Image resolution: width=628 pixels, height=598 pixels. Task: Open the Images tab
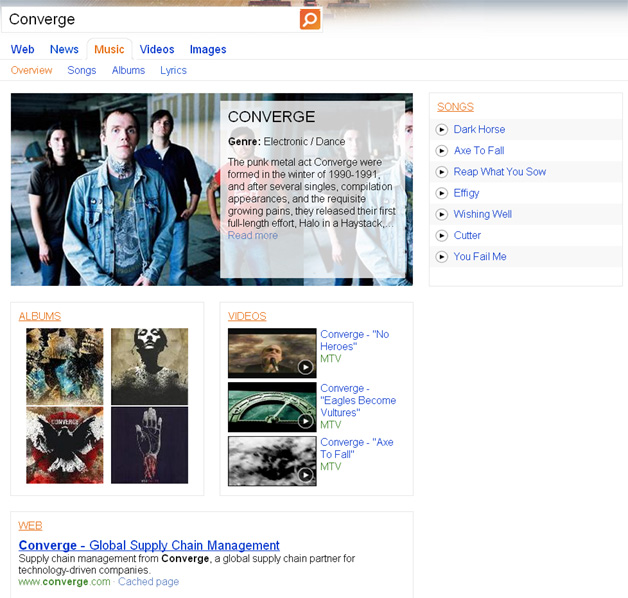point(208,49)
